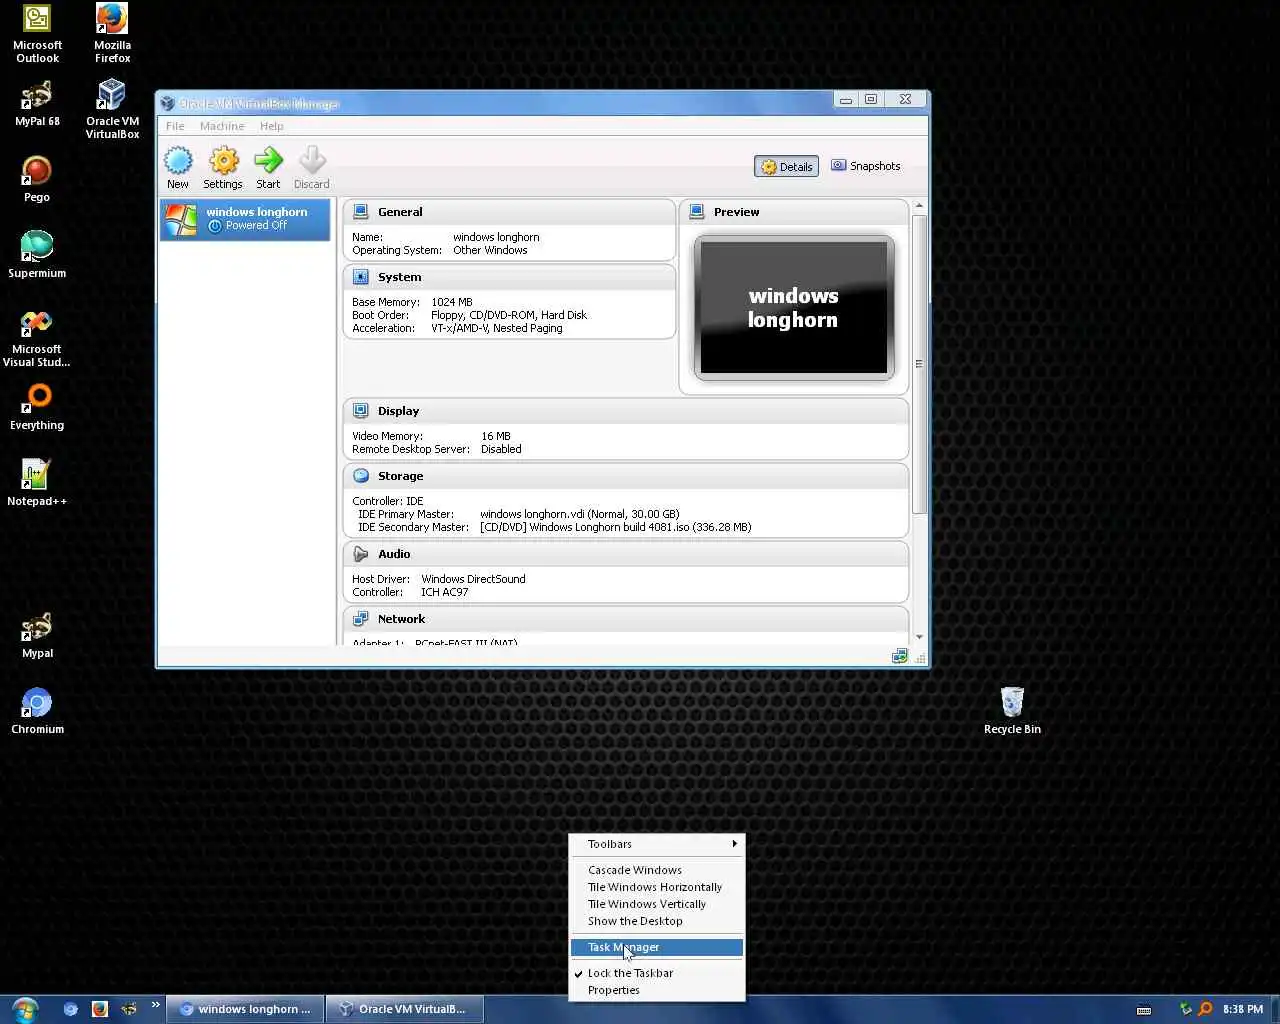Open Pego desktop icon

click(37, 179)
